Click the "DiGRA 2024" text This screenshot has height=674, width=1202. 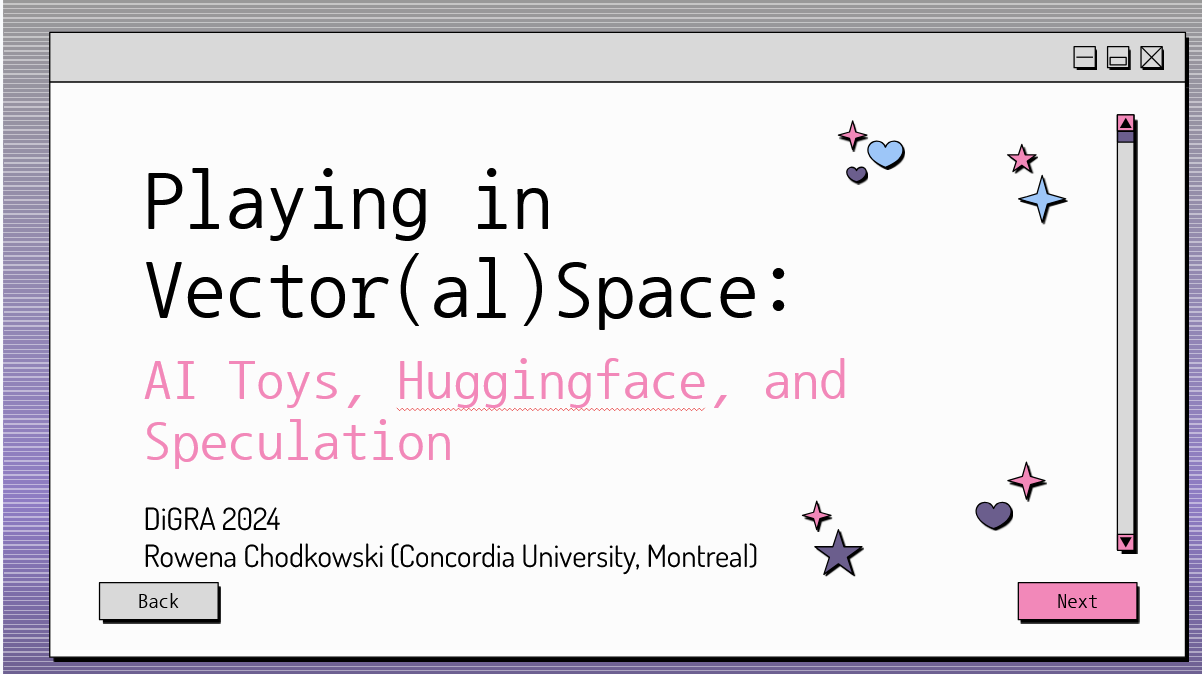pyautogui.click(x=212, y=520)
